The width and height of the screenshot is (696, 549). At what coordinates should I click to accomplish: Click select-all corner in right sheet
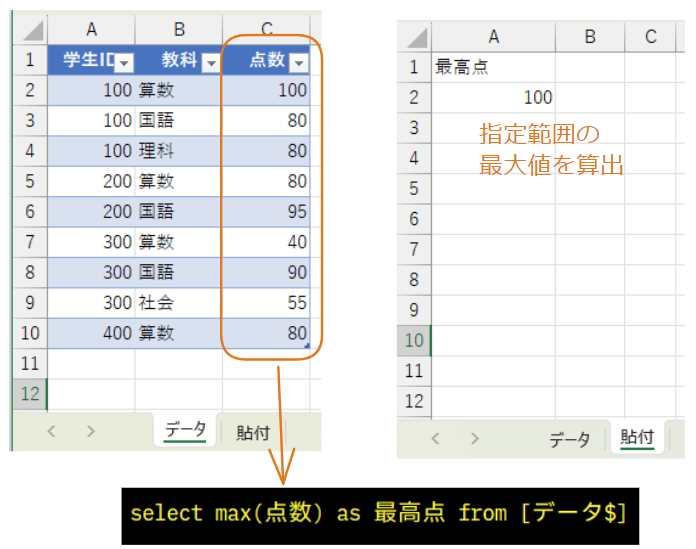tap(415, 37)
